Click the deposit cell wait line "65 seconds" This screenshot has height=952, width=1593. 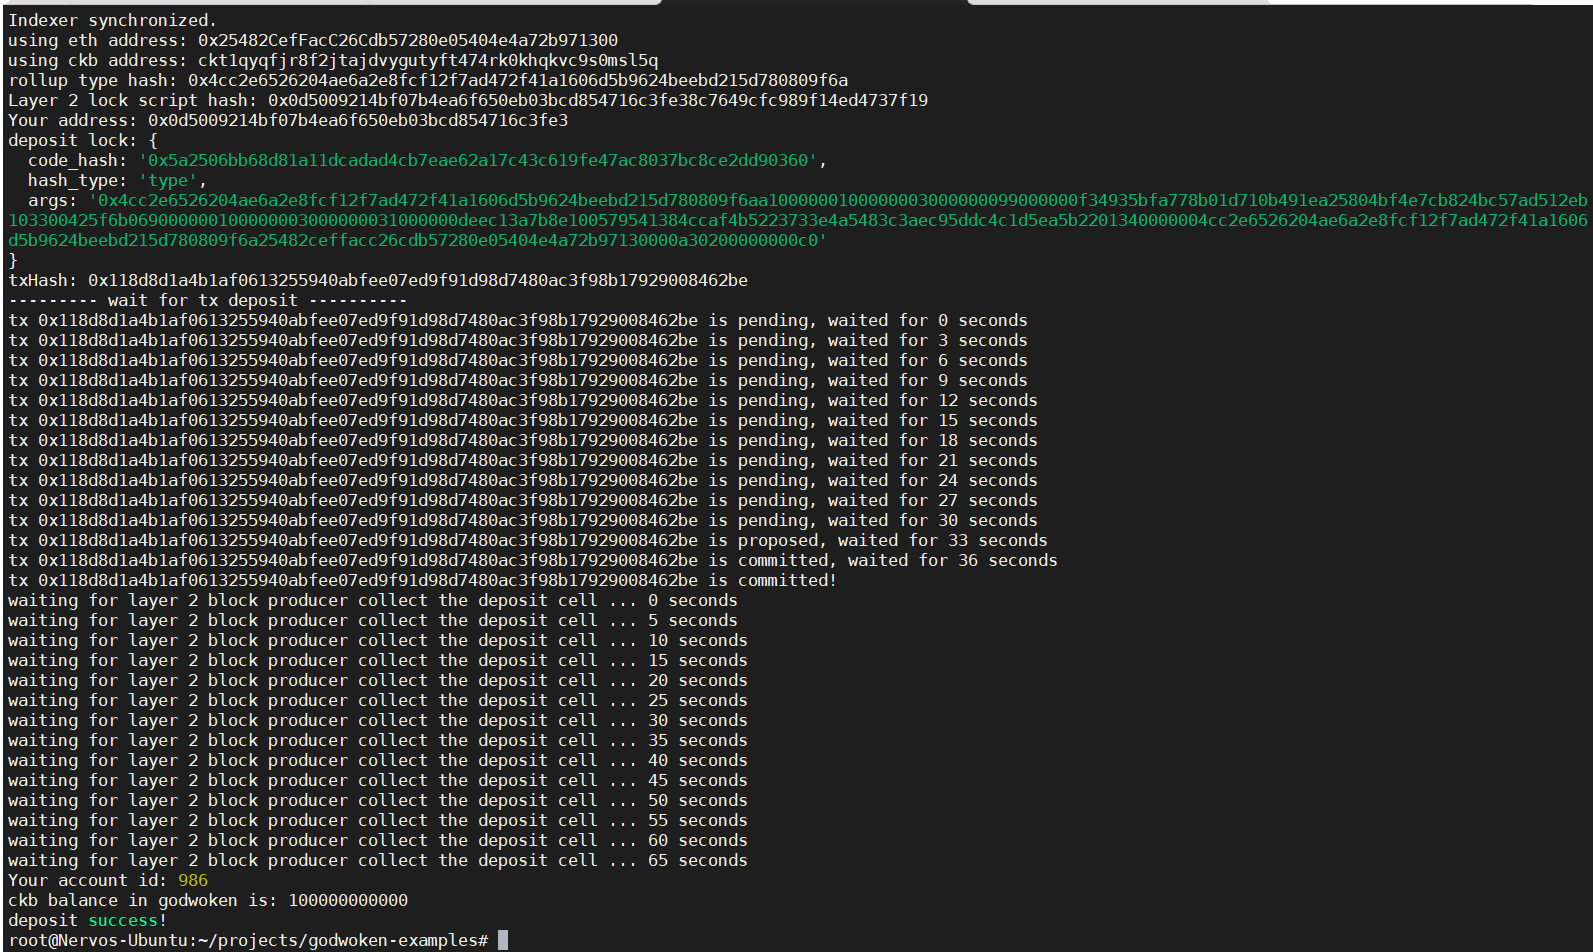pos(378,860)
